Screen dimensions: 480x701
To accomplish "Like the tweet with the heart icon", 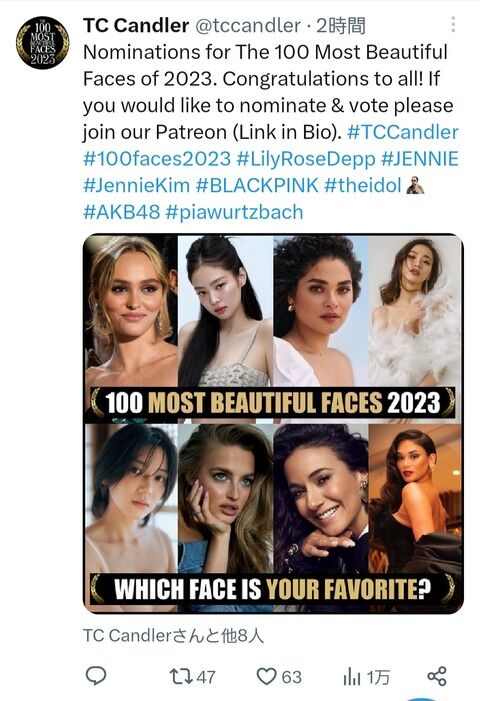I will [x=266, y=676].
